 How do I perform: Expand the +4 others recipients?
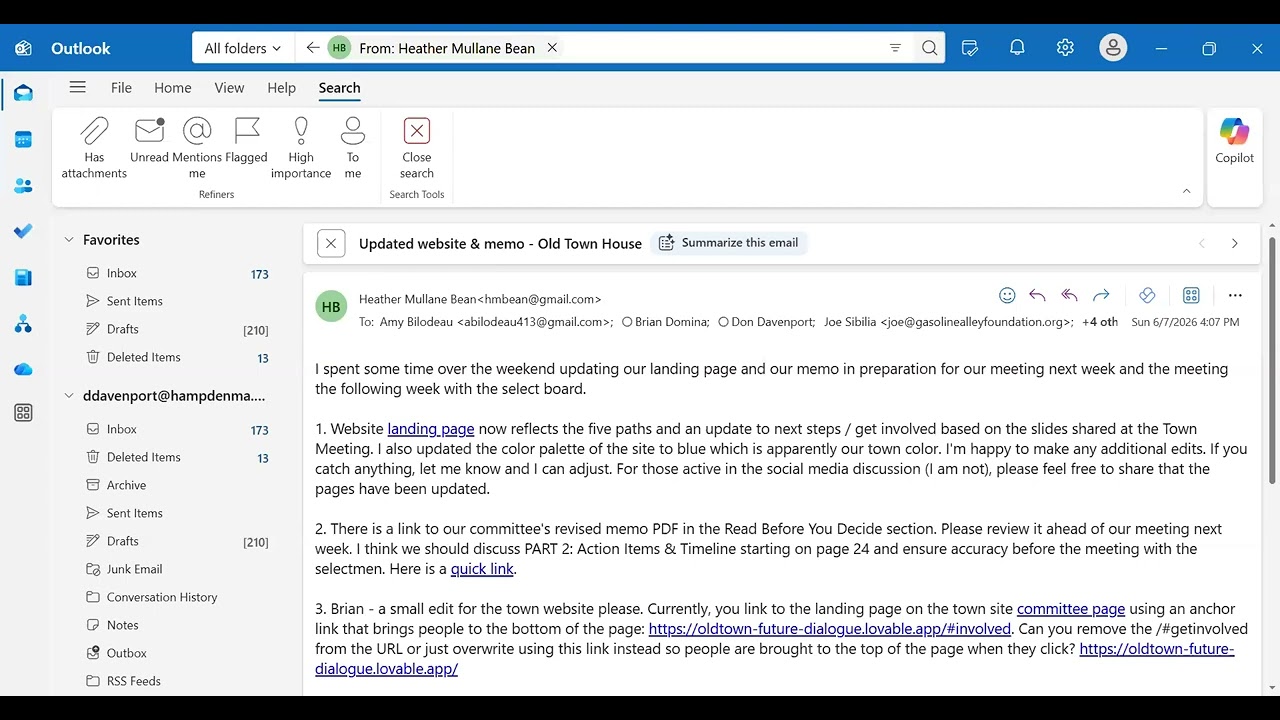click(1100, 322)
